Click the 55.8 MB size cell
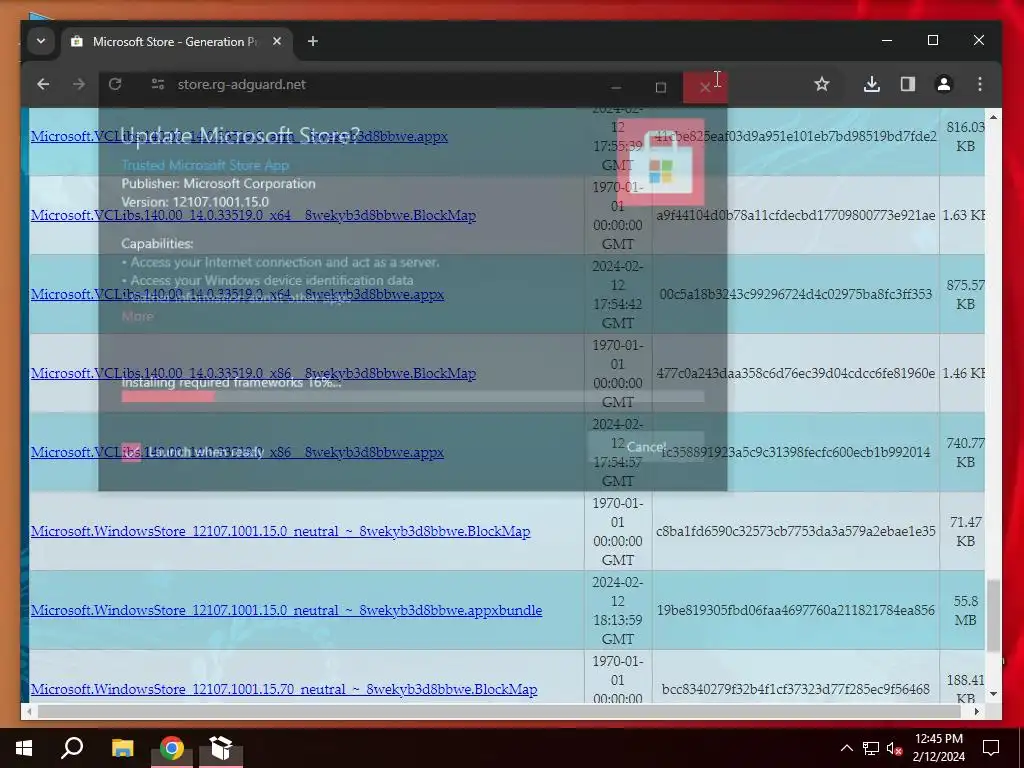1024x768 pixels. pos(965,610)
